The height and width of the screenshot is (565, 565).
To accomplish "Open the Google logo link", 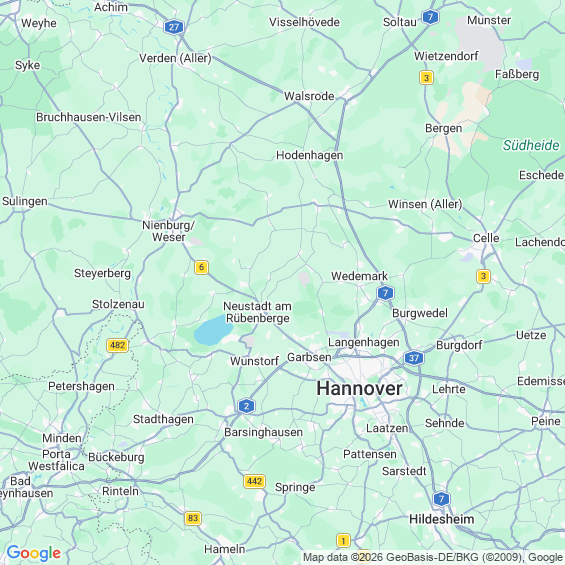I will pos(34,553).
